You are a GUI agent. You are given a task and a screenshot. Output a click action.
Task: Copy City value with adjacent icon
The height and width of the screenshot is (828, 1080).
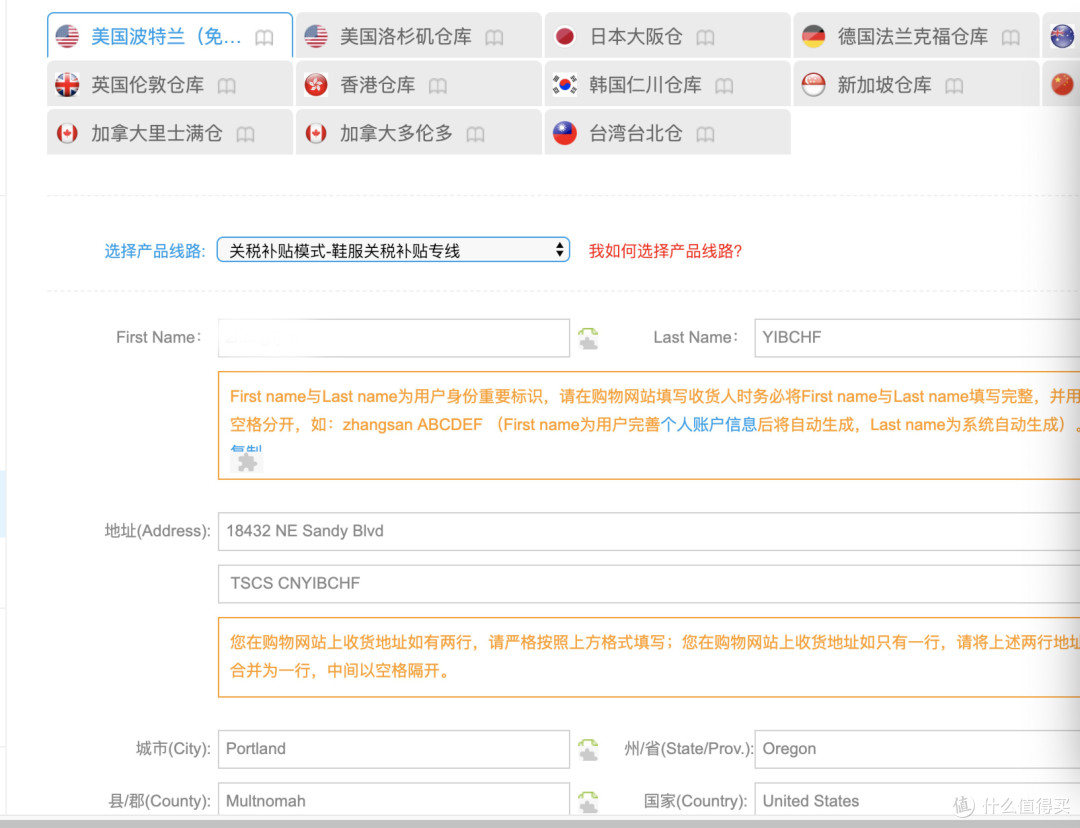pos(588,749)
